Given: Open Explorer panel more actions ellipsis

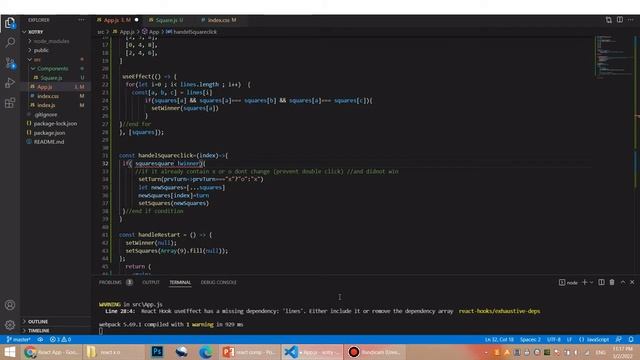Looking at the screenshot, I should click(x=82, y=20).
